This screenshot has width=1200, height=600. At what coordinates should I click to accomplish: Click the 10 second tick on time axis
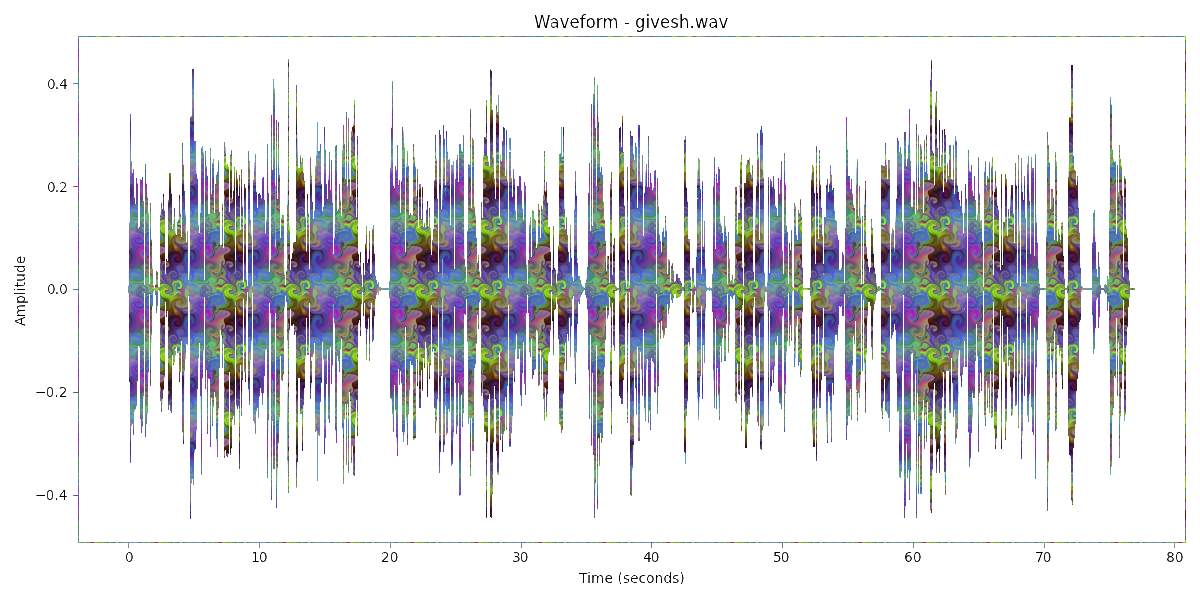click(259, 557)
